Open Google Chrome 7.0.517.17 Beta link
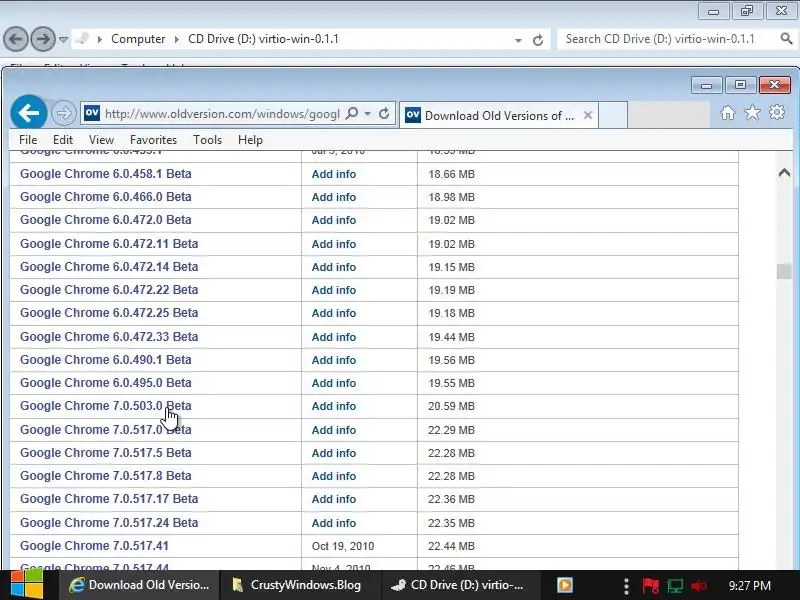Screen dimensions: 800x600 (x=109, y=498)
